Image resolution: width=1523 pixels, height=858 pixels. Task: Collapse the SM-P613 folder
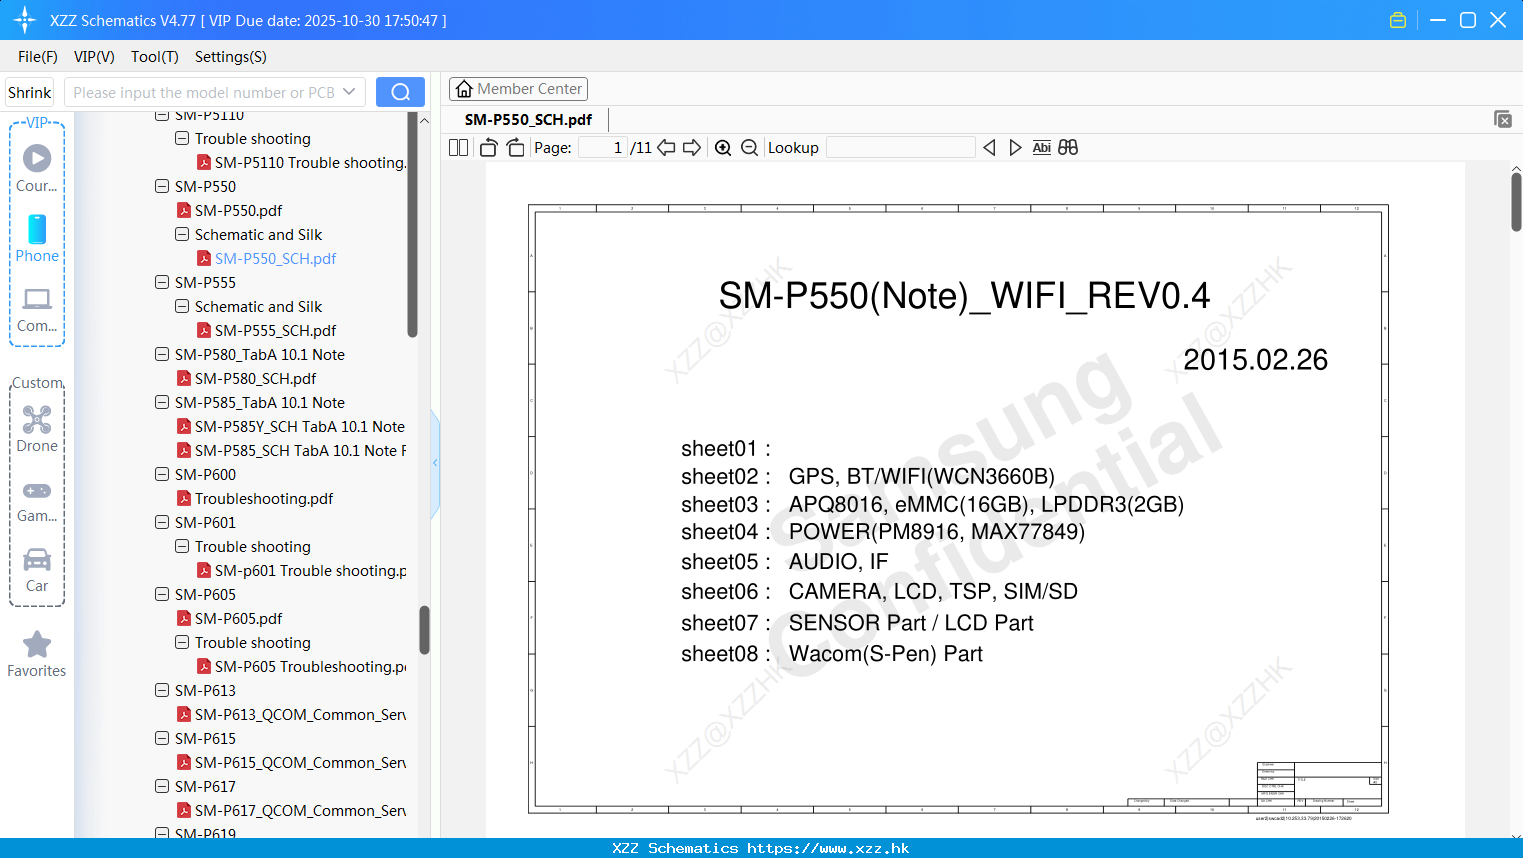162,690
